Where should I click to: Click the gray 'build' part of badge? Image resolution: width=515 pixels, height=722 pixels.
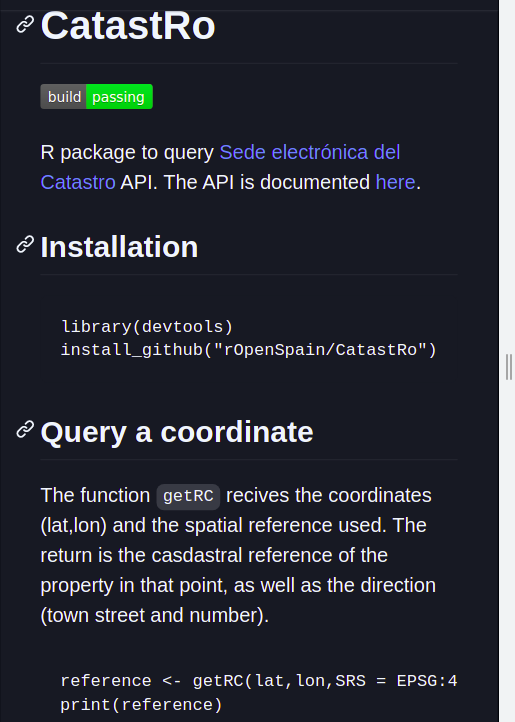(64, 97)
